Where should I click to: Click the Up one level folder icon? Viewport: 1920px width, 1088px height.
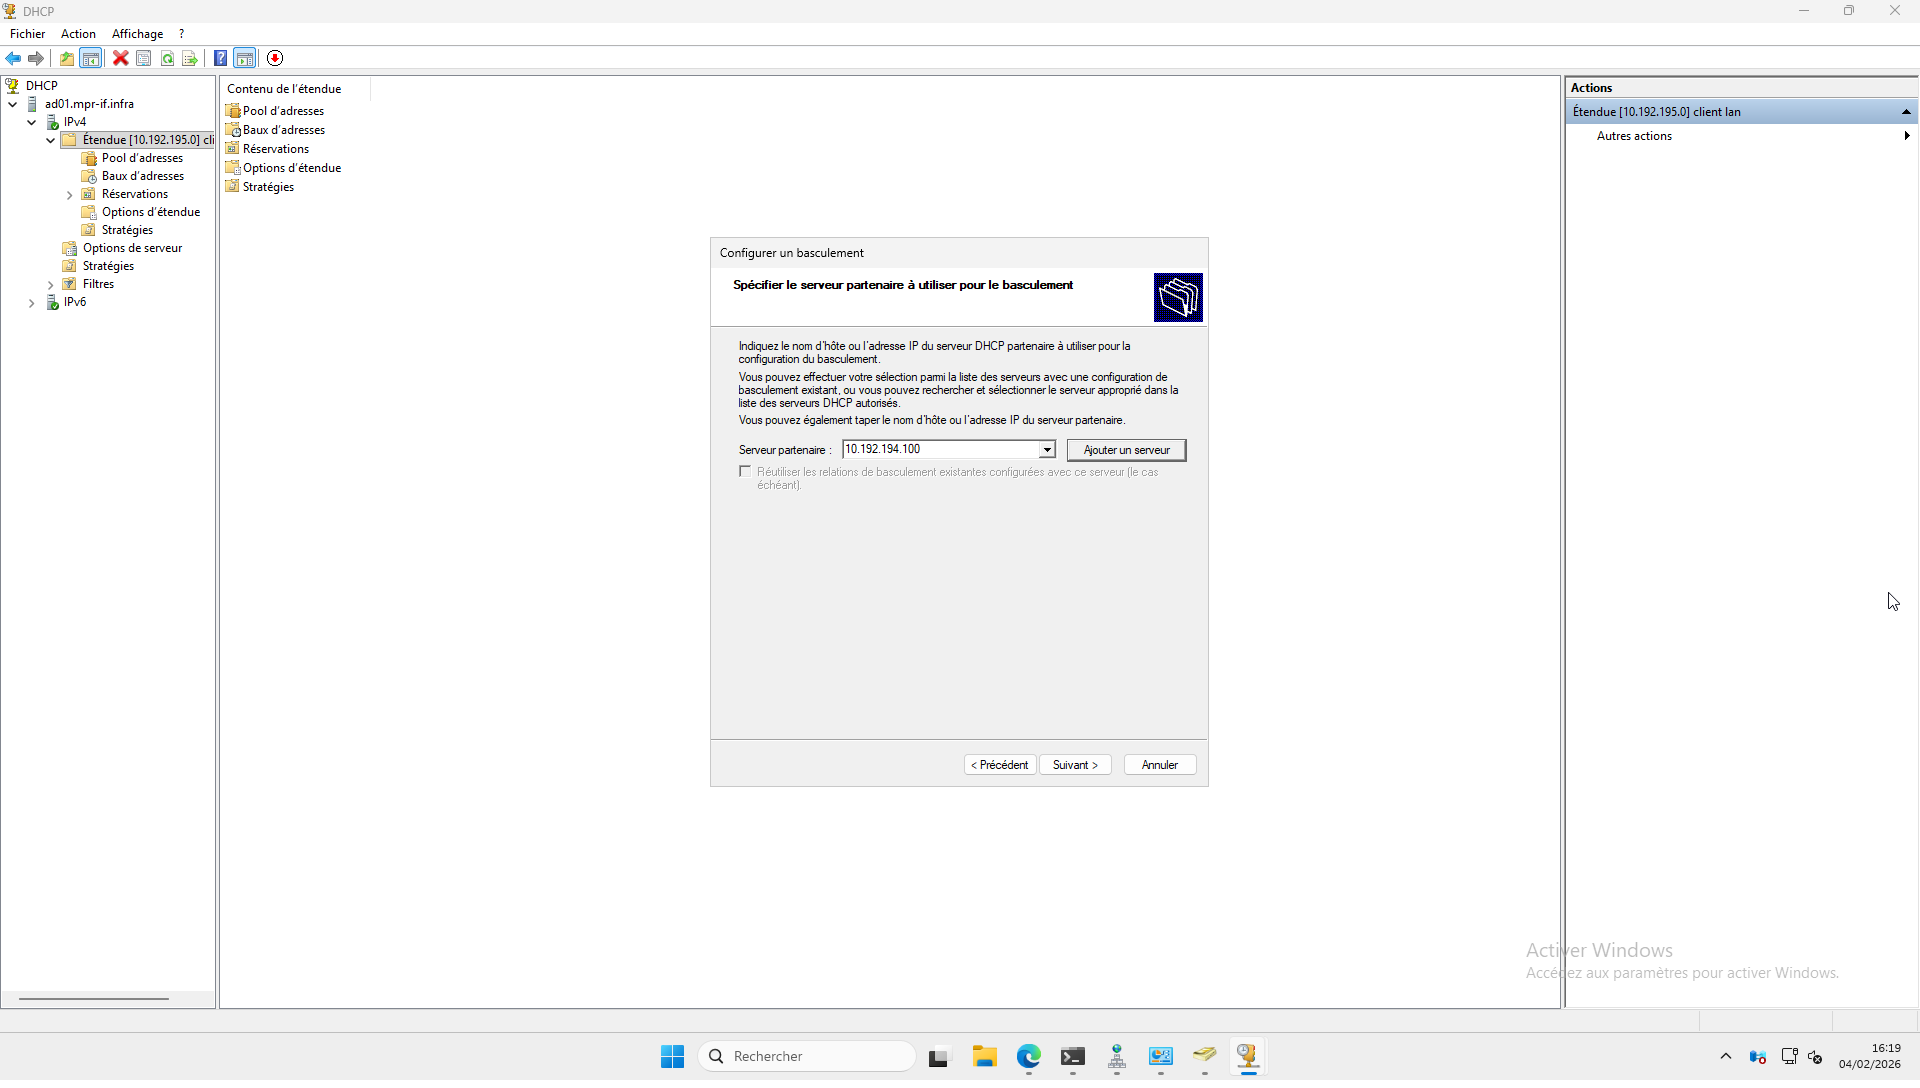click(x=66, y=58)
